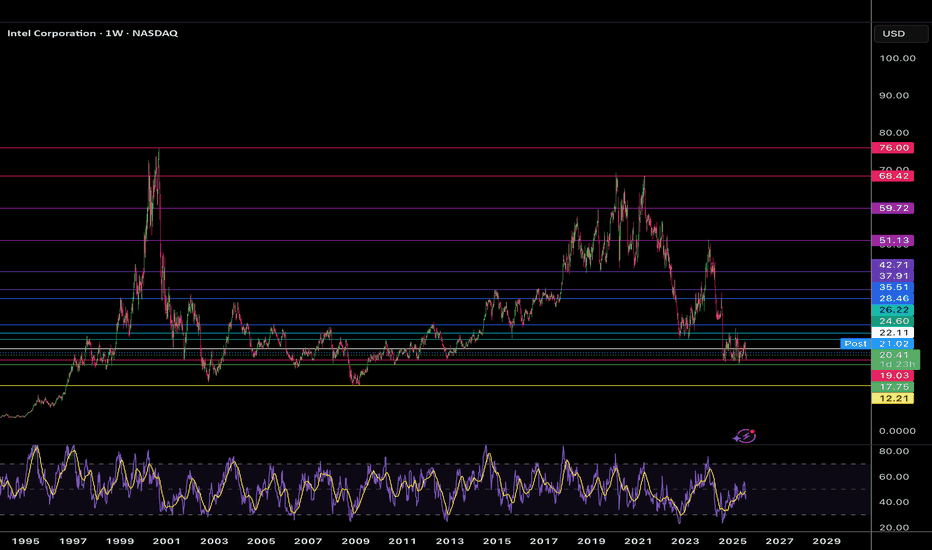
Task: Select the 76.00 red price label
Action: (x=892, y=147)
